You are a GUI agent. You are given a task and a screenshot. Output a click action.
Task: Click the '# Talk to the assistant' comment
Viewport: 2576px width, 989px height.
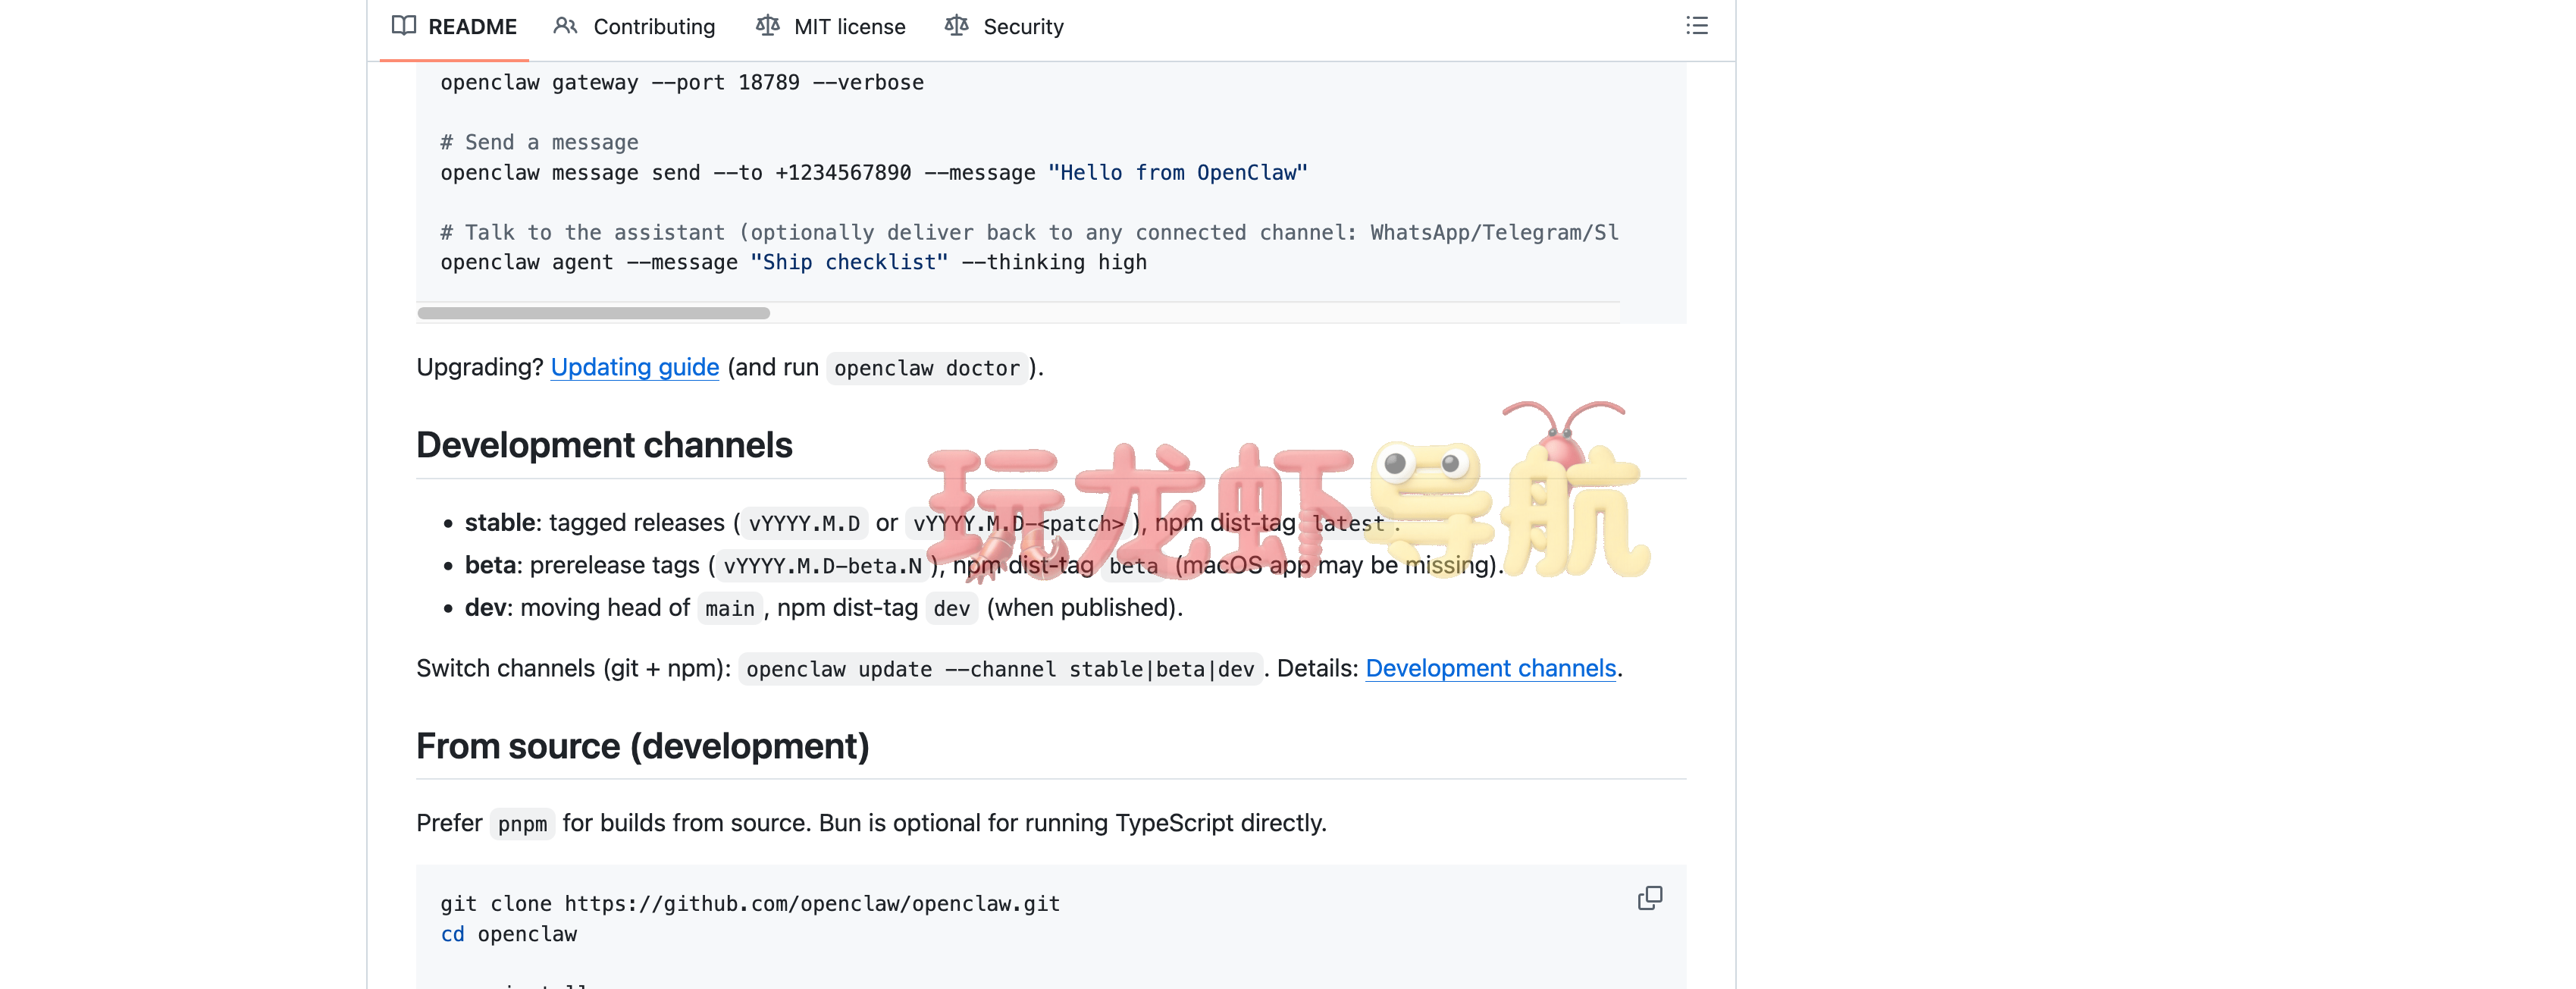[1029, 232]
